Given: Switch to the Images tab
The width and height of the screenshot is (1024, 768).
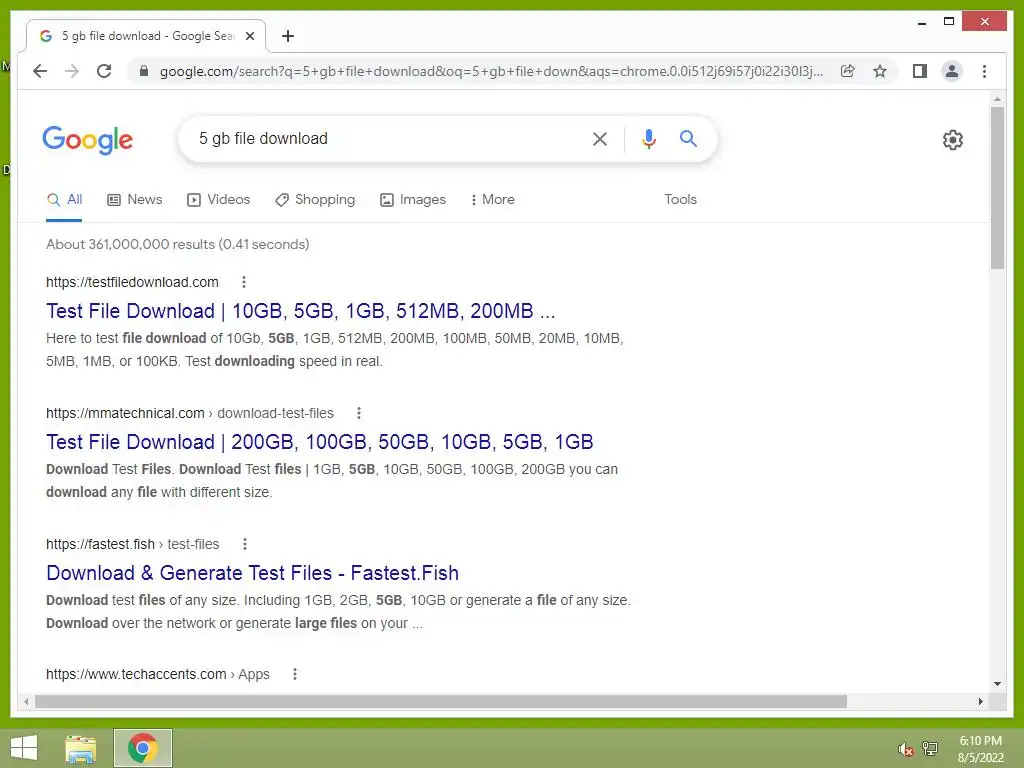Looking at the screenshot, I should [x=413, y=200].
